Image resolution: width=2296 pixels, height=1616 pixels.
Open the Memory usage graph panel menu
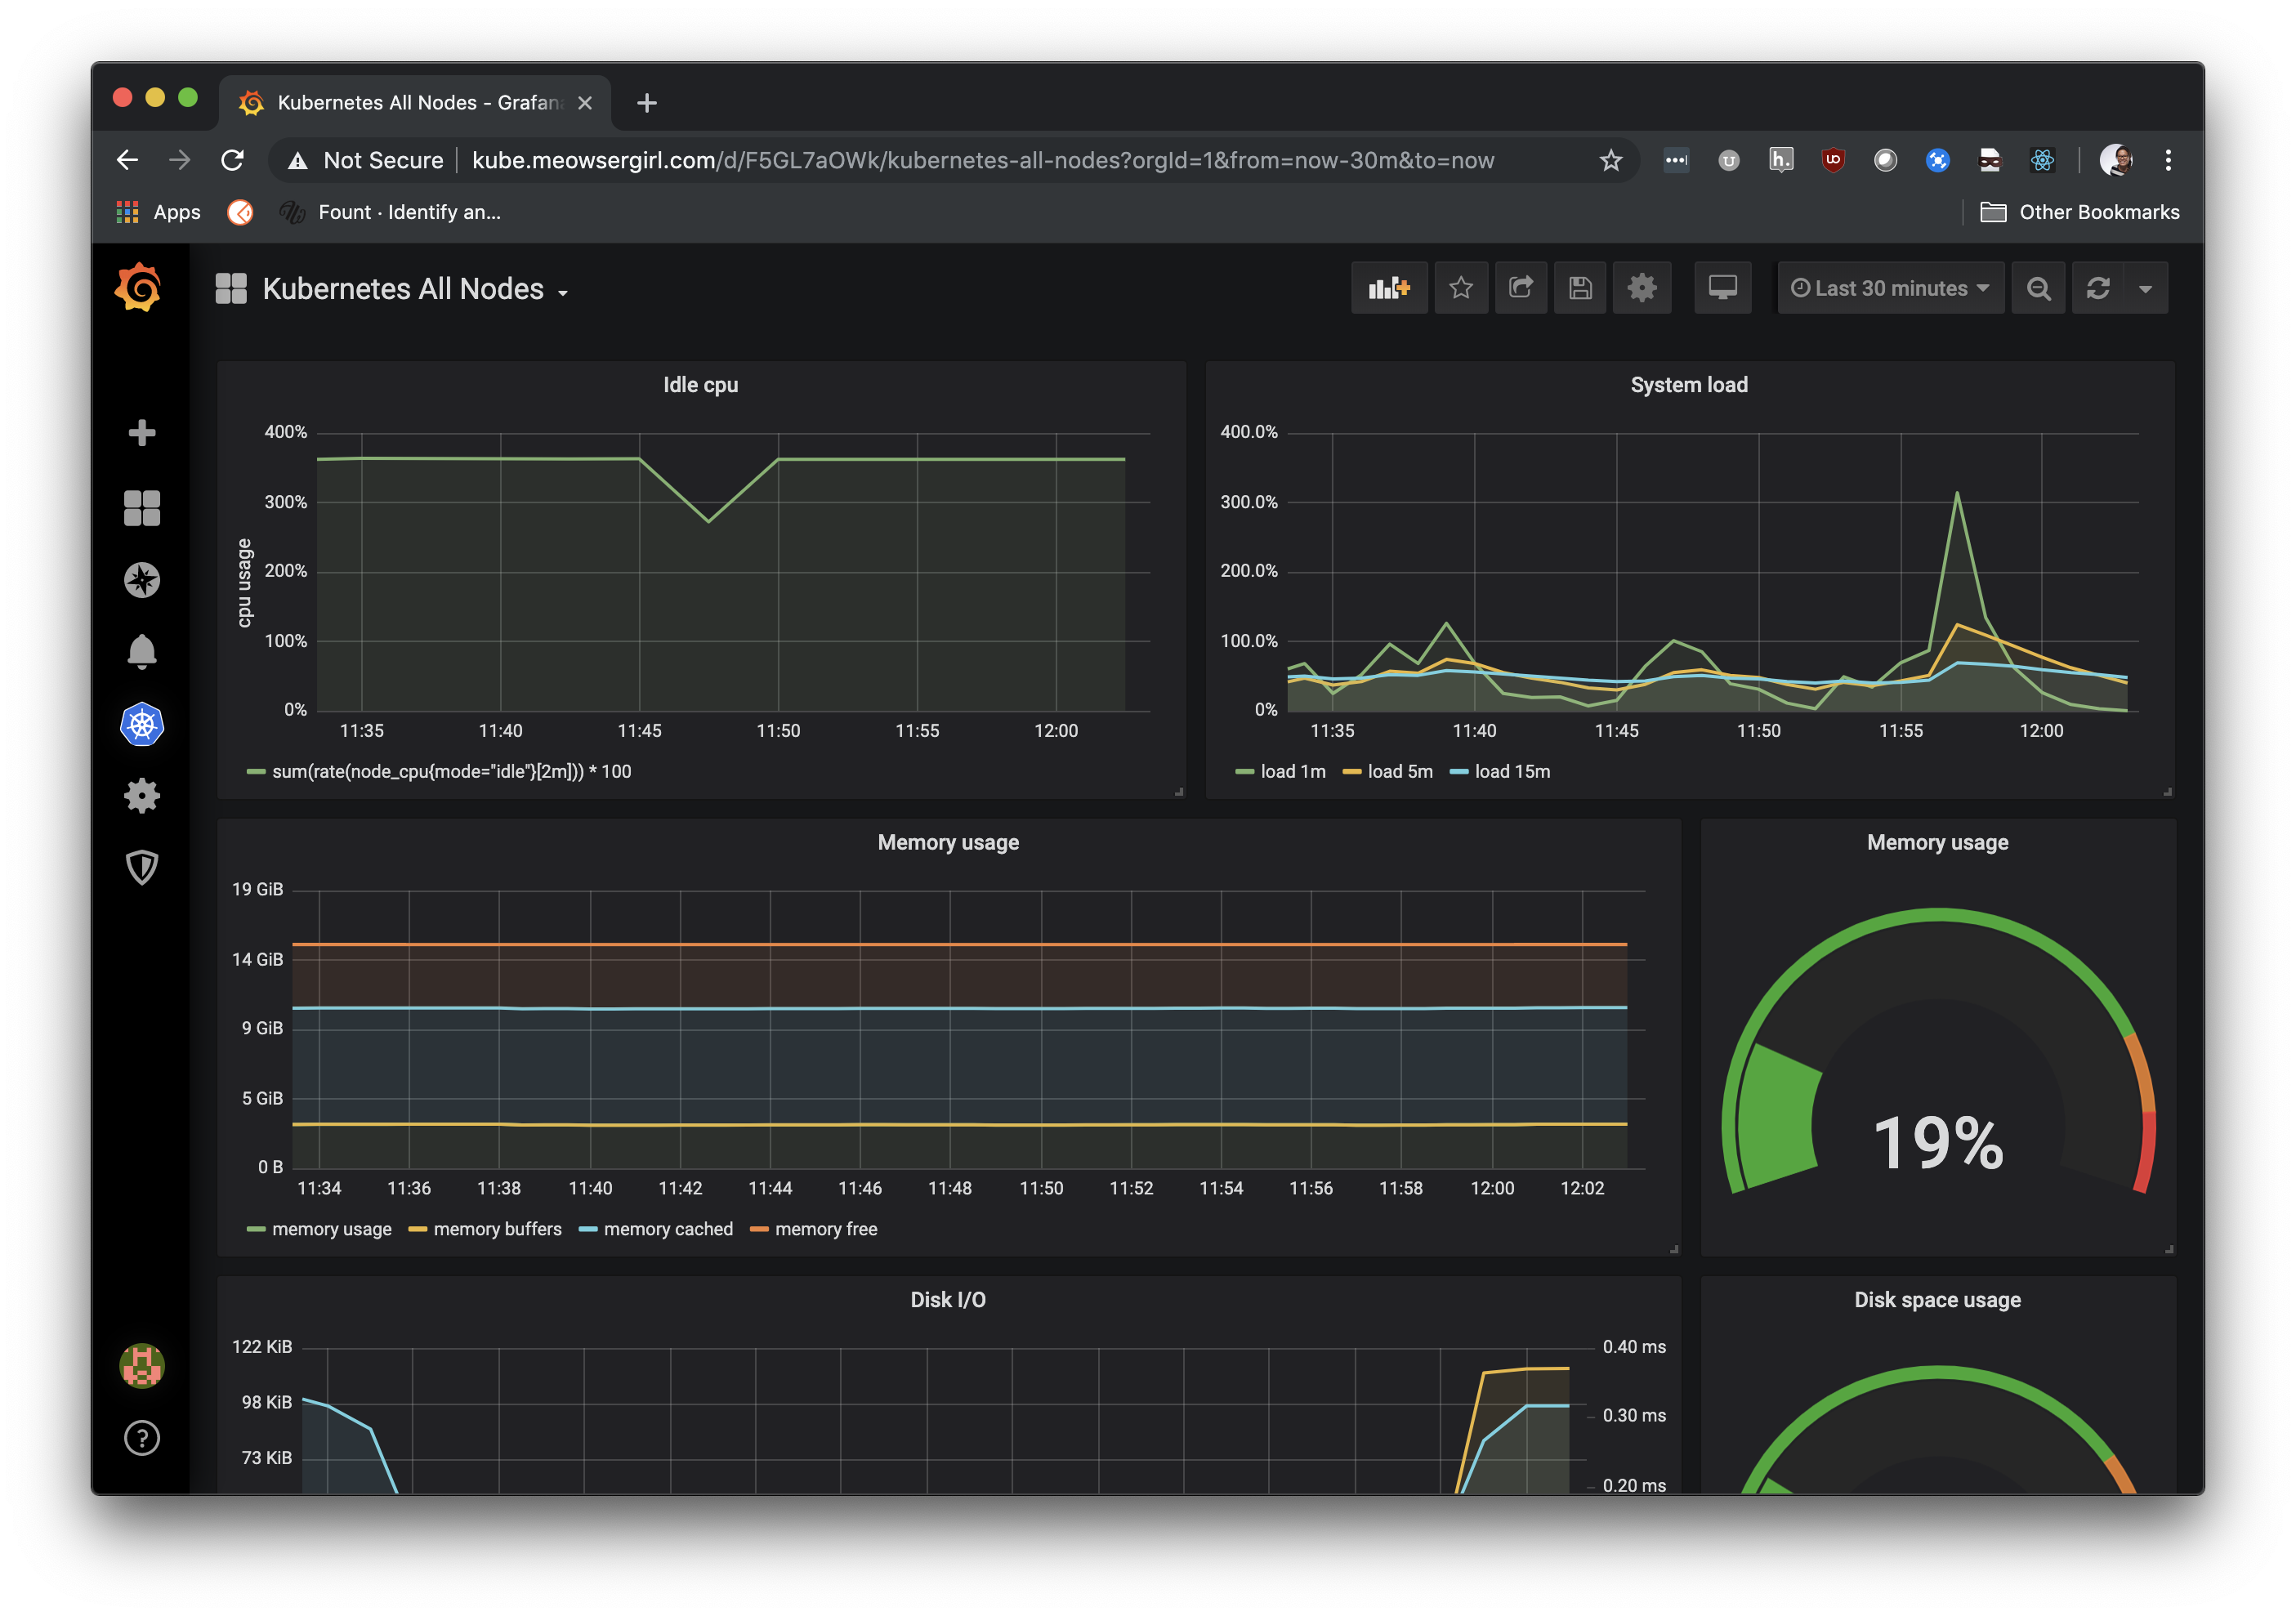coord(948,842)
